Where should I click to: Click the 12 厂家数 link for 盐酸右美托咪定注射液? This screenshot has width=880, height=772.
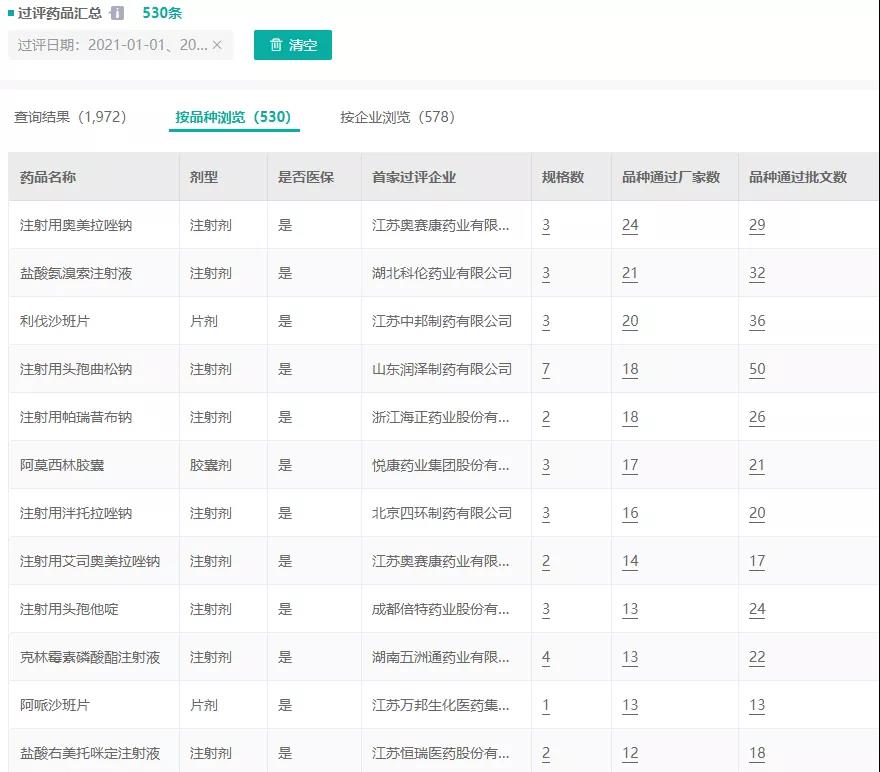(x=630, y=753)
